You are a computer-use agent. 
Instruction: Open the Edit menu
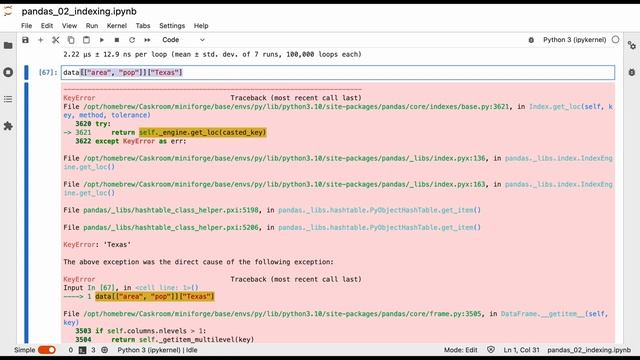click(47, 26)
